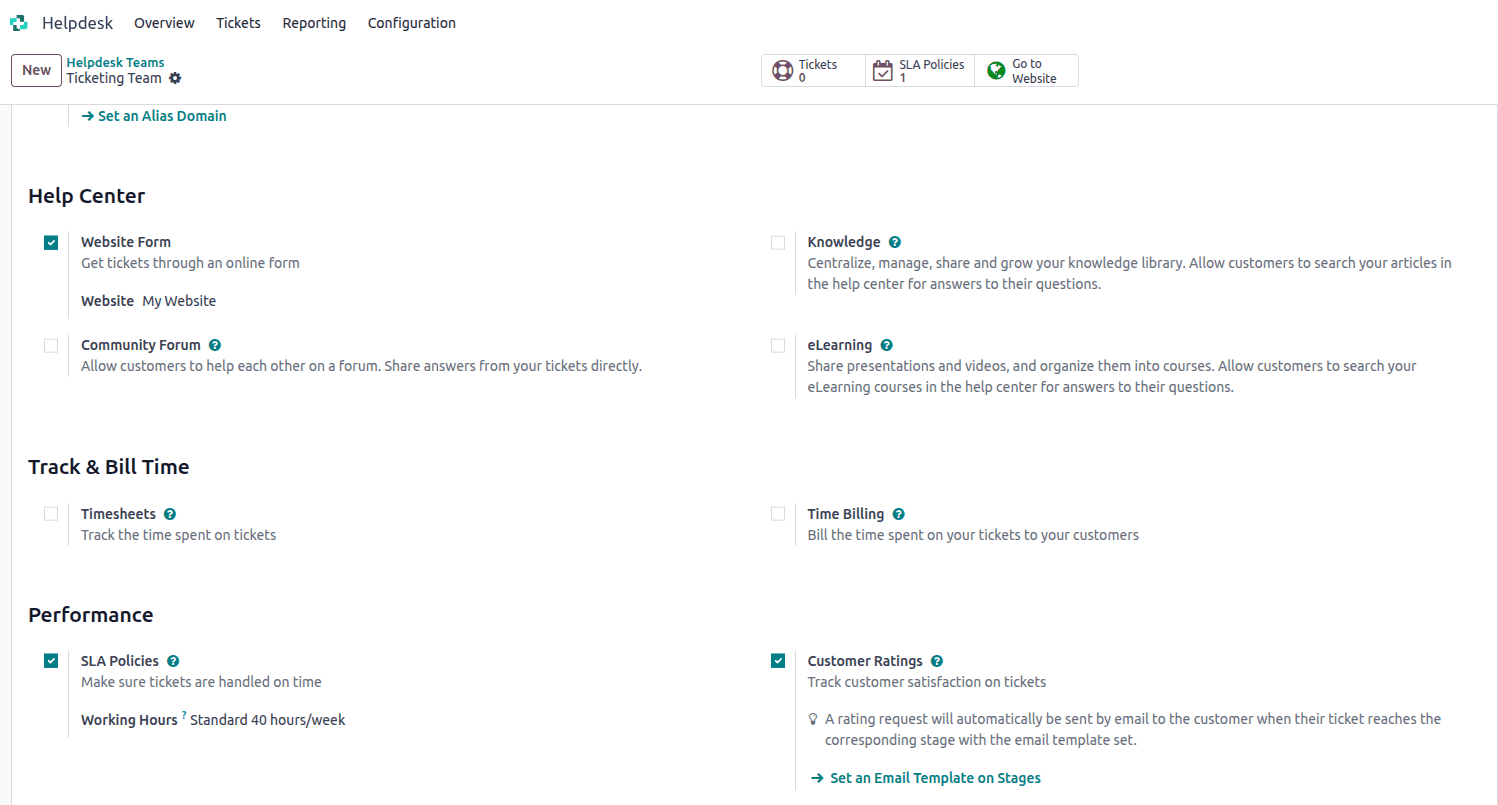Viewport: 1498px width, 805px height.
Task: Open the gear settings beside Ticketing Team
Action: point(175,78)
